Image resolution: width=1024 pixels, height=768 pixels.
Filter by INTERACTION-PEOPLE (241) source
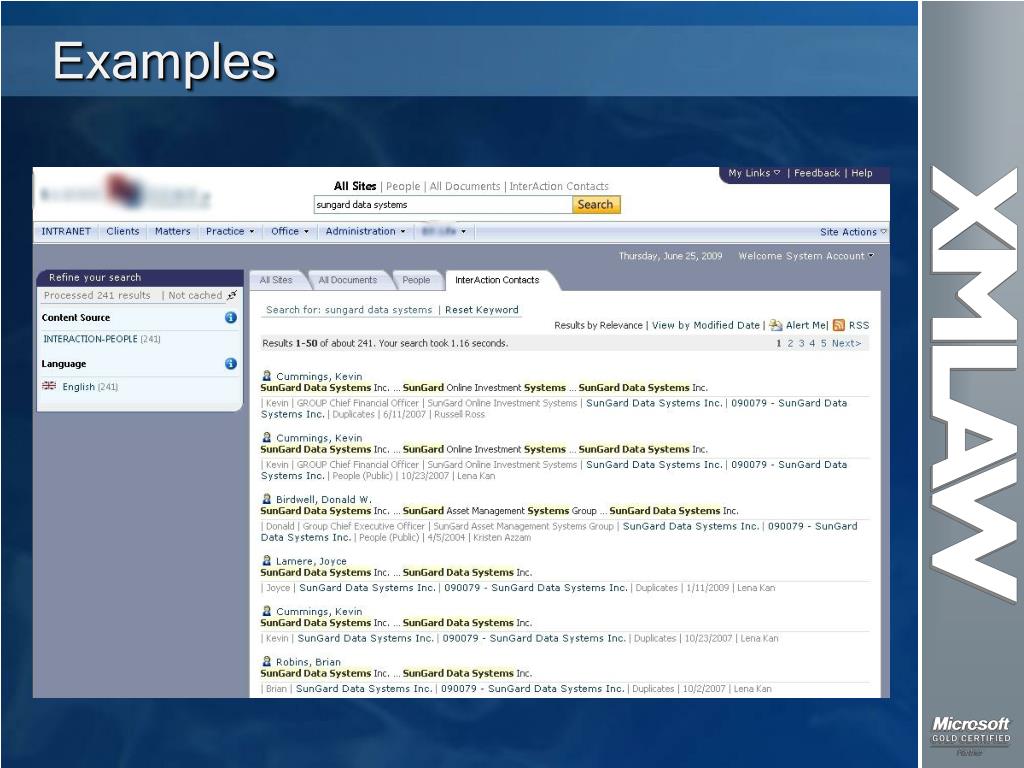pyautogui.click(x=102, y=339)
